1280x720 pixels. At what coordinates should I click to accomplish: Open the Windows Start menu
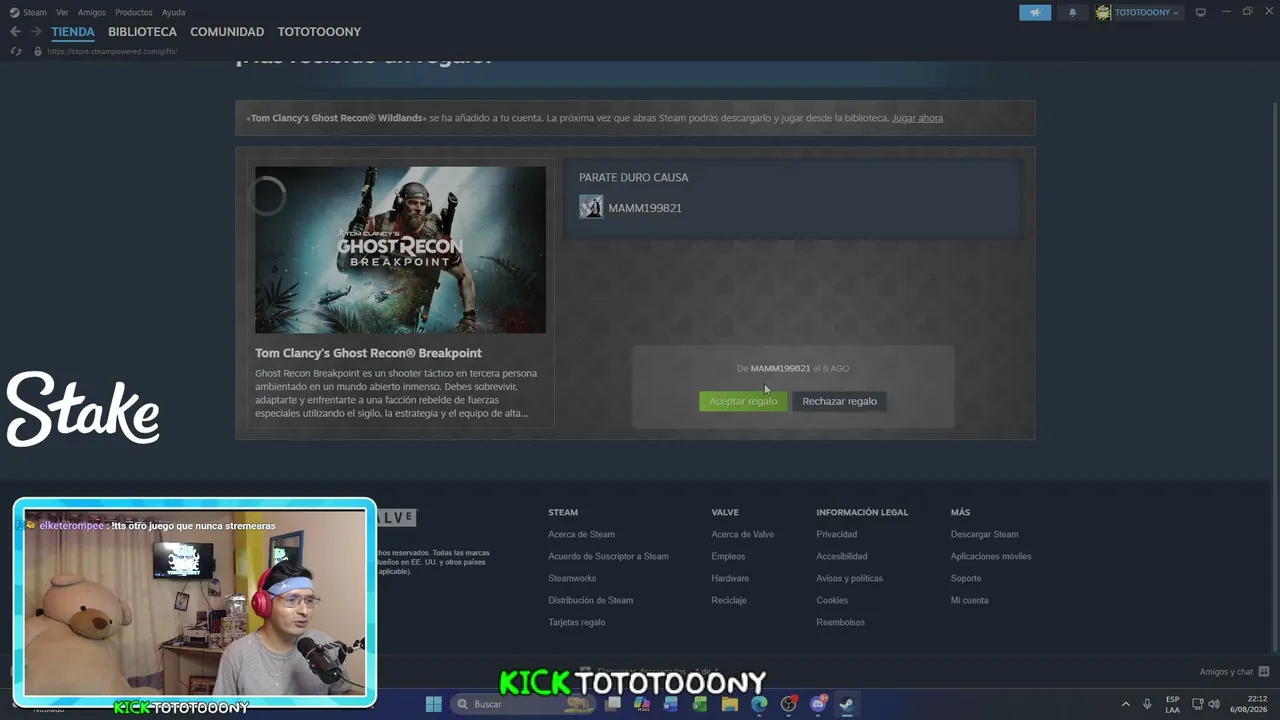pyautogui.click(x=434, y=704)
